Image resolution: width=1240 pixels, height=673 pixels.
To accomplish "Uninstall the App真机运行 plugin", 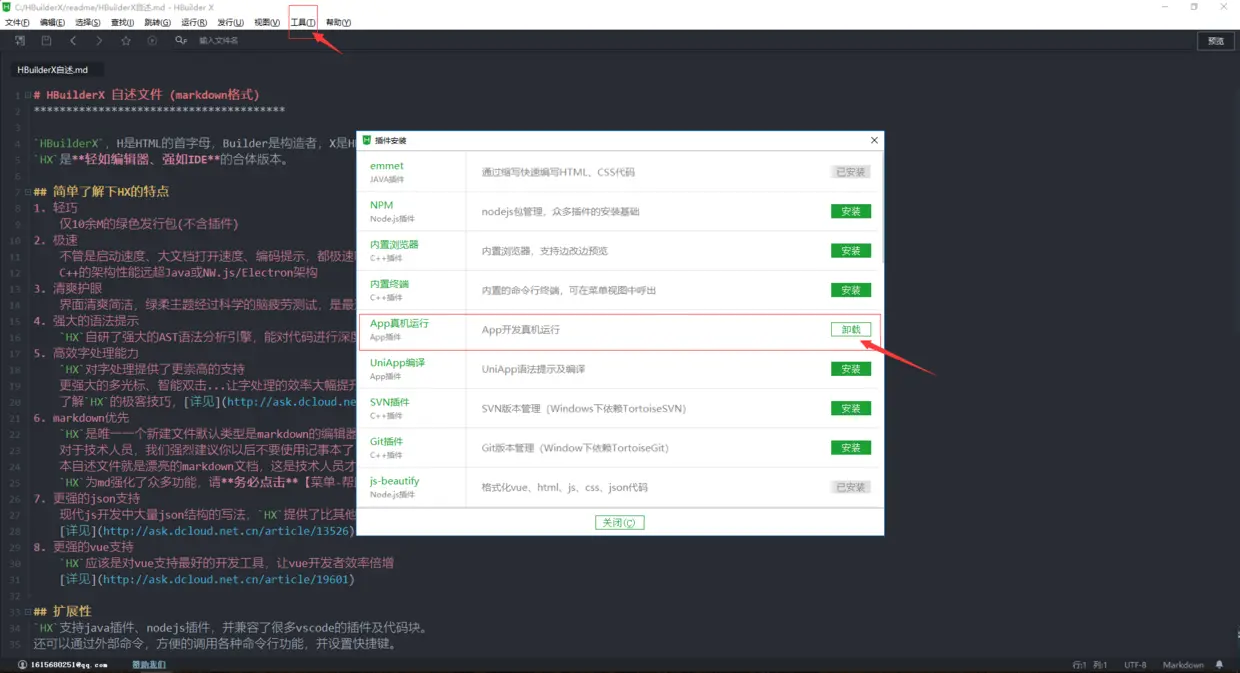I will click(x=850, y=329).
